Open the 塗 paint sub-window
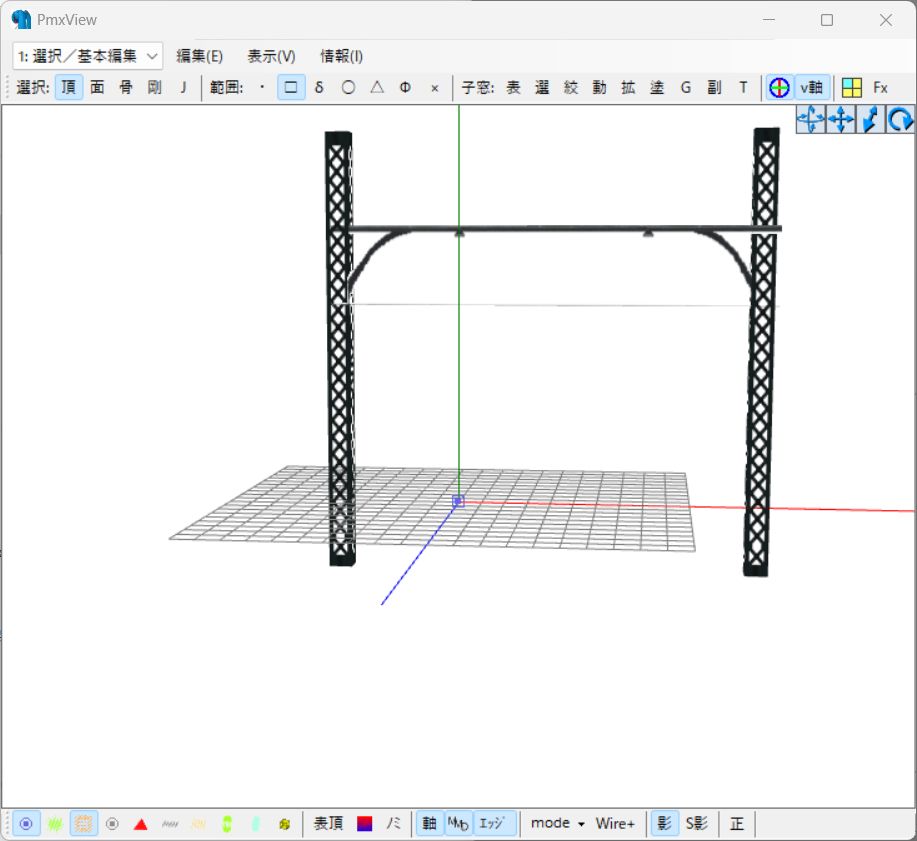The image size is (917, 841). pos(657,88)
